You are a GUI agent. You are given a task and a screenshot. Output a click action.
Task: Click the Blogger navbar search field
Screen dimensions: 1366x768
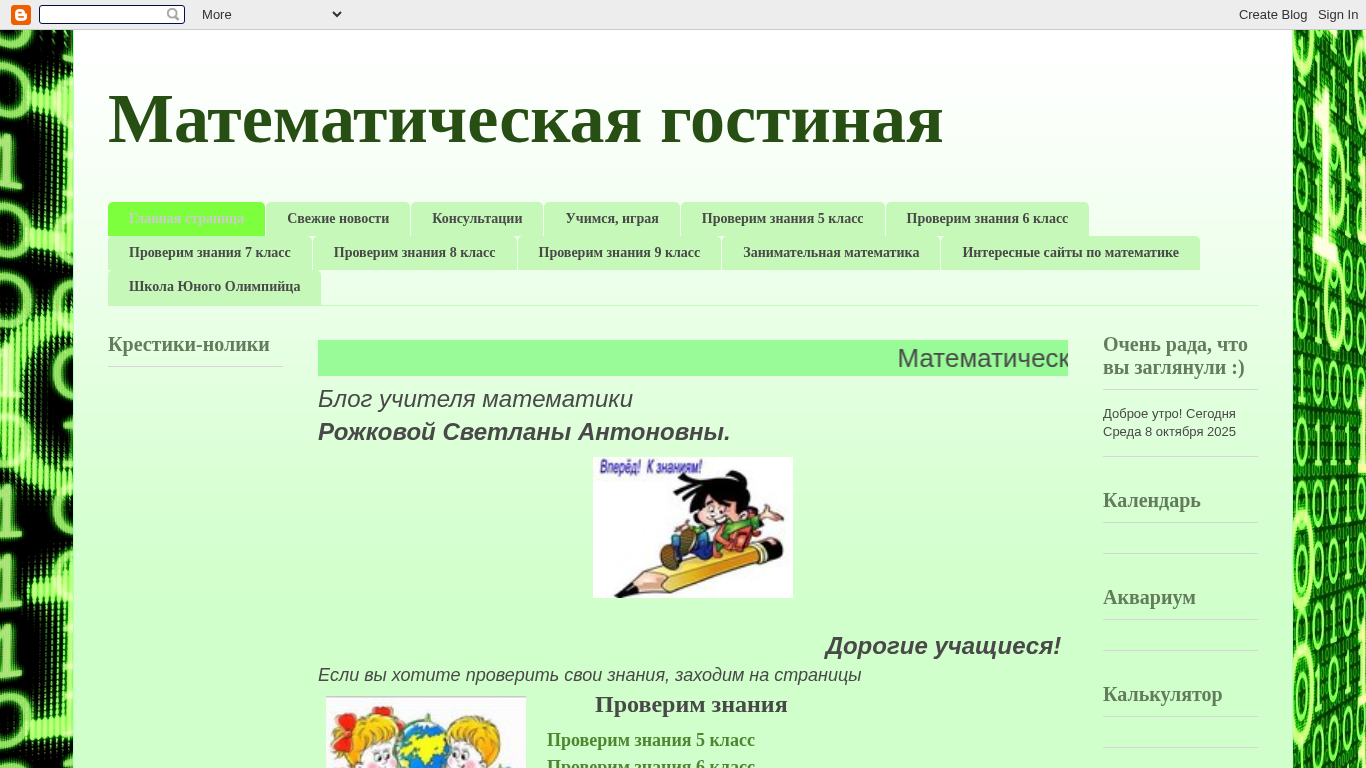coord(102,15)
